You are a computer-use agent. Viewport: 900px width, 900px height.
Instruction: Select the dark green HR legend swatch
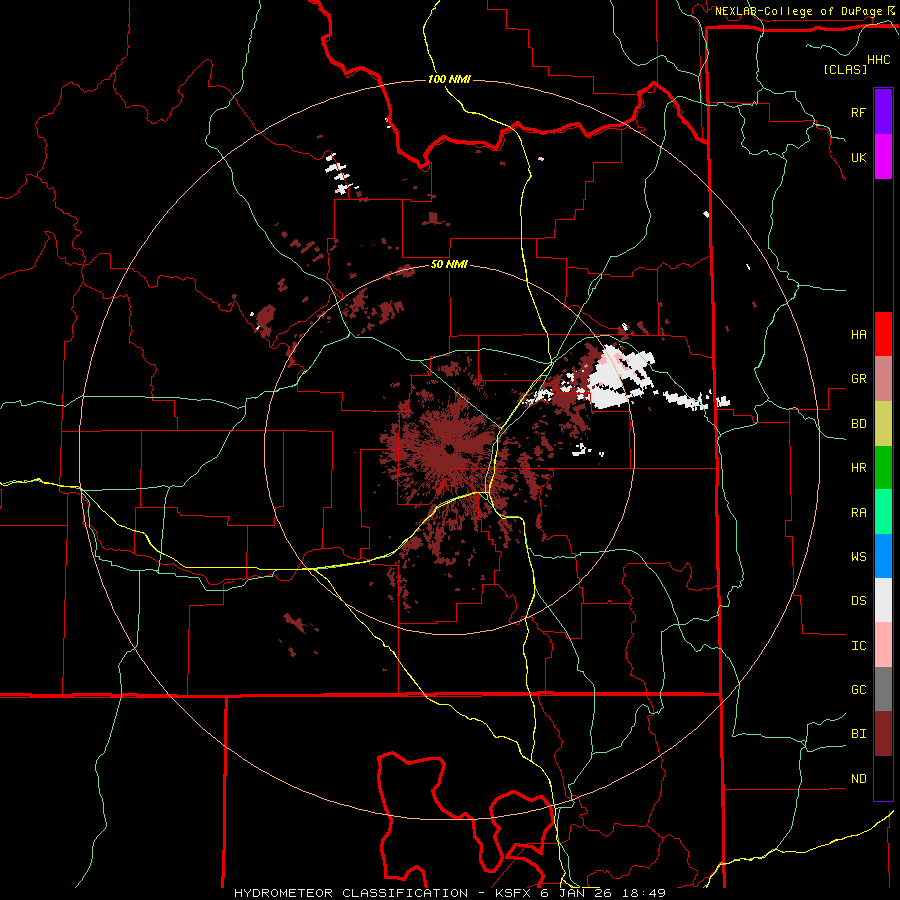pos(883,467)
